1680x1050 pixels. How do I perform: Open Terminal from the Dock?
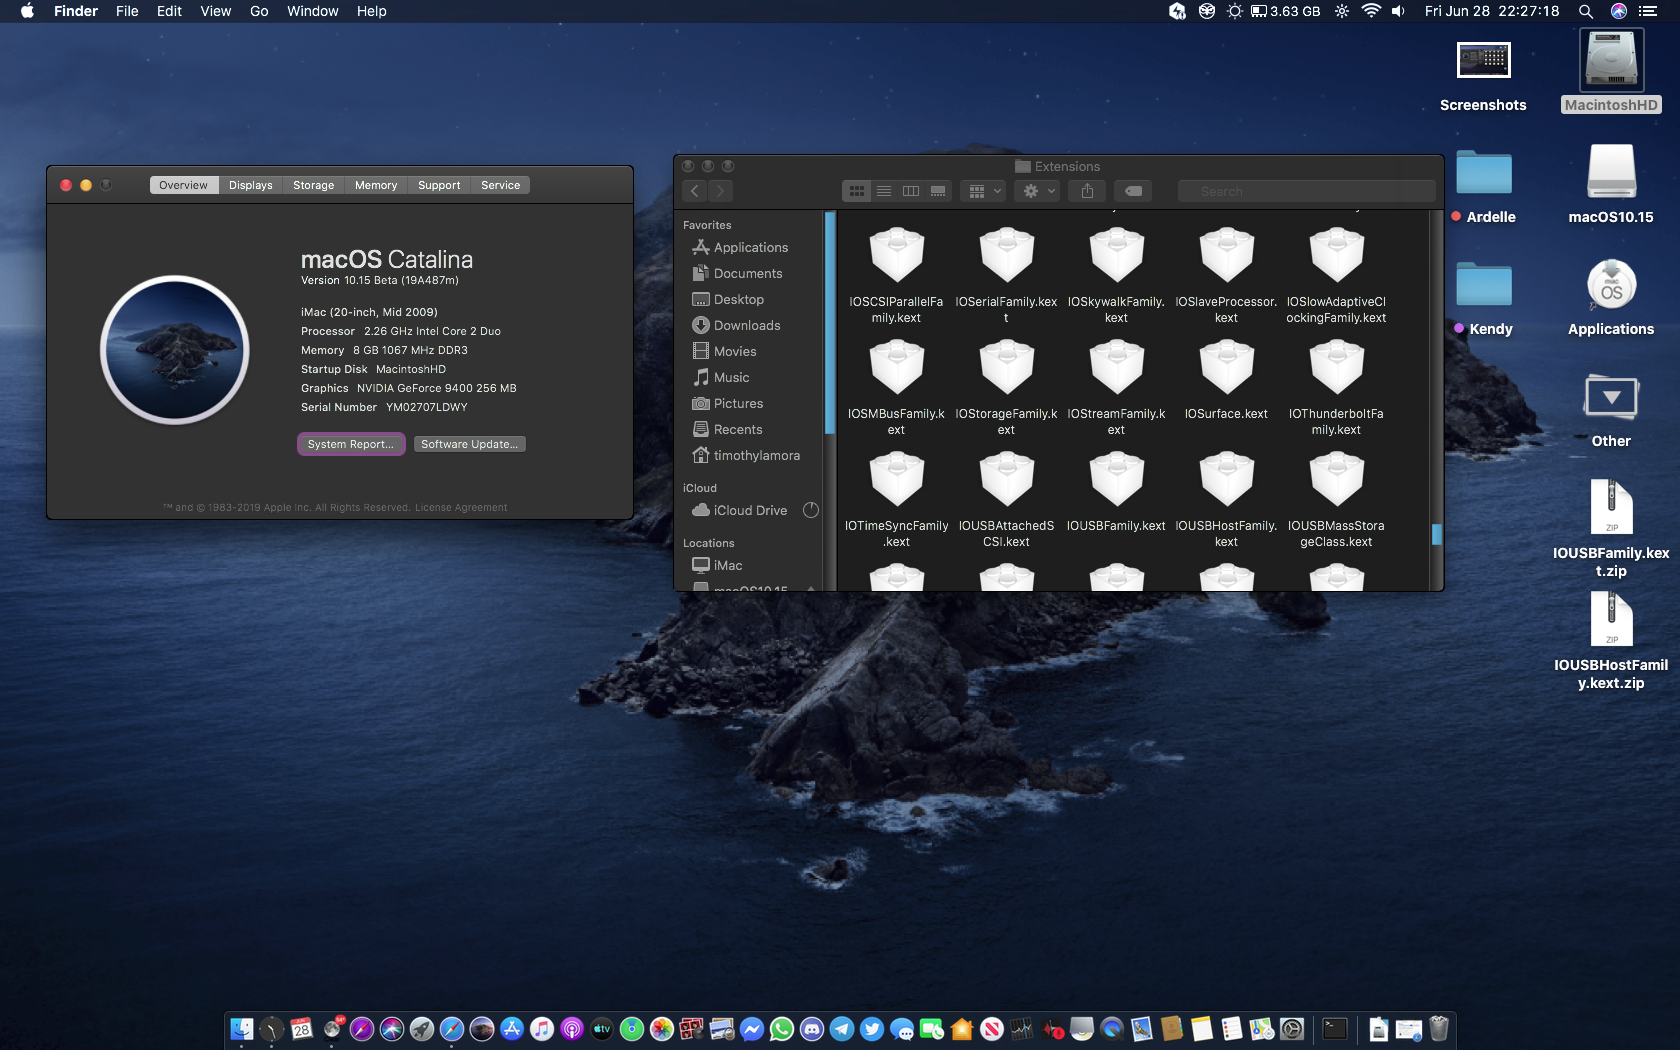[1334, 1028]
